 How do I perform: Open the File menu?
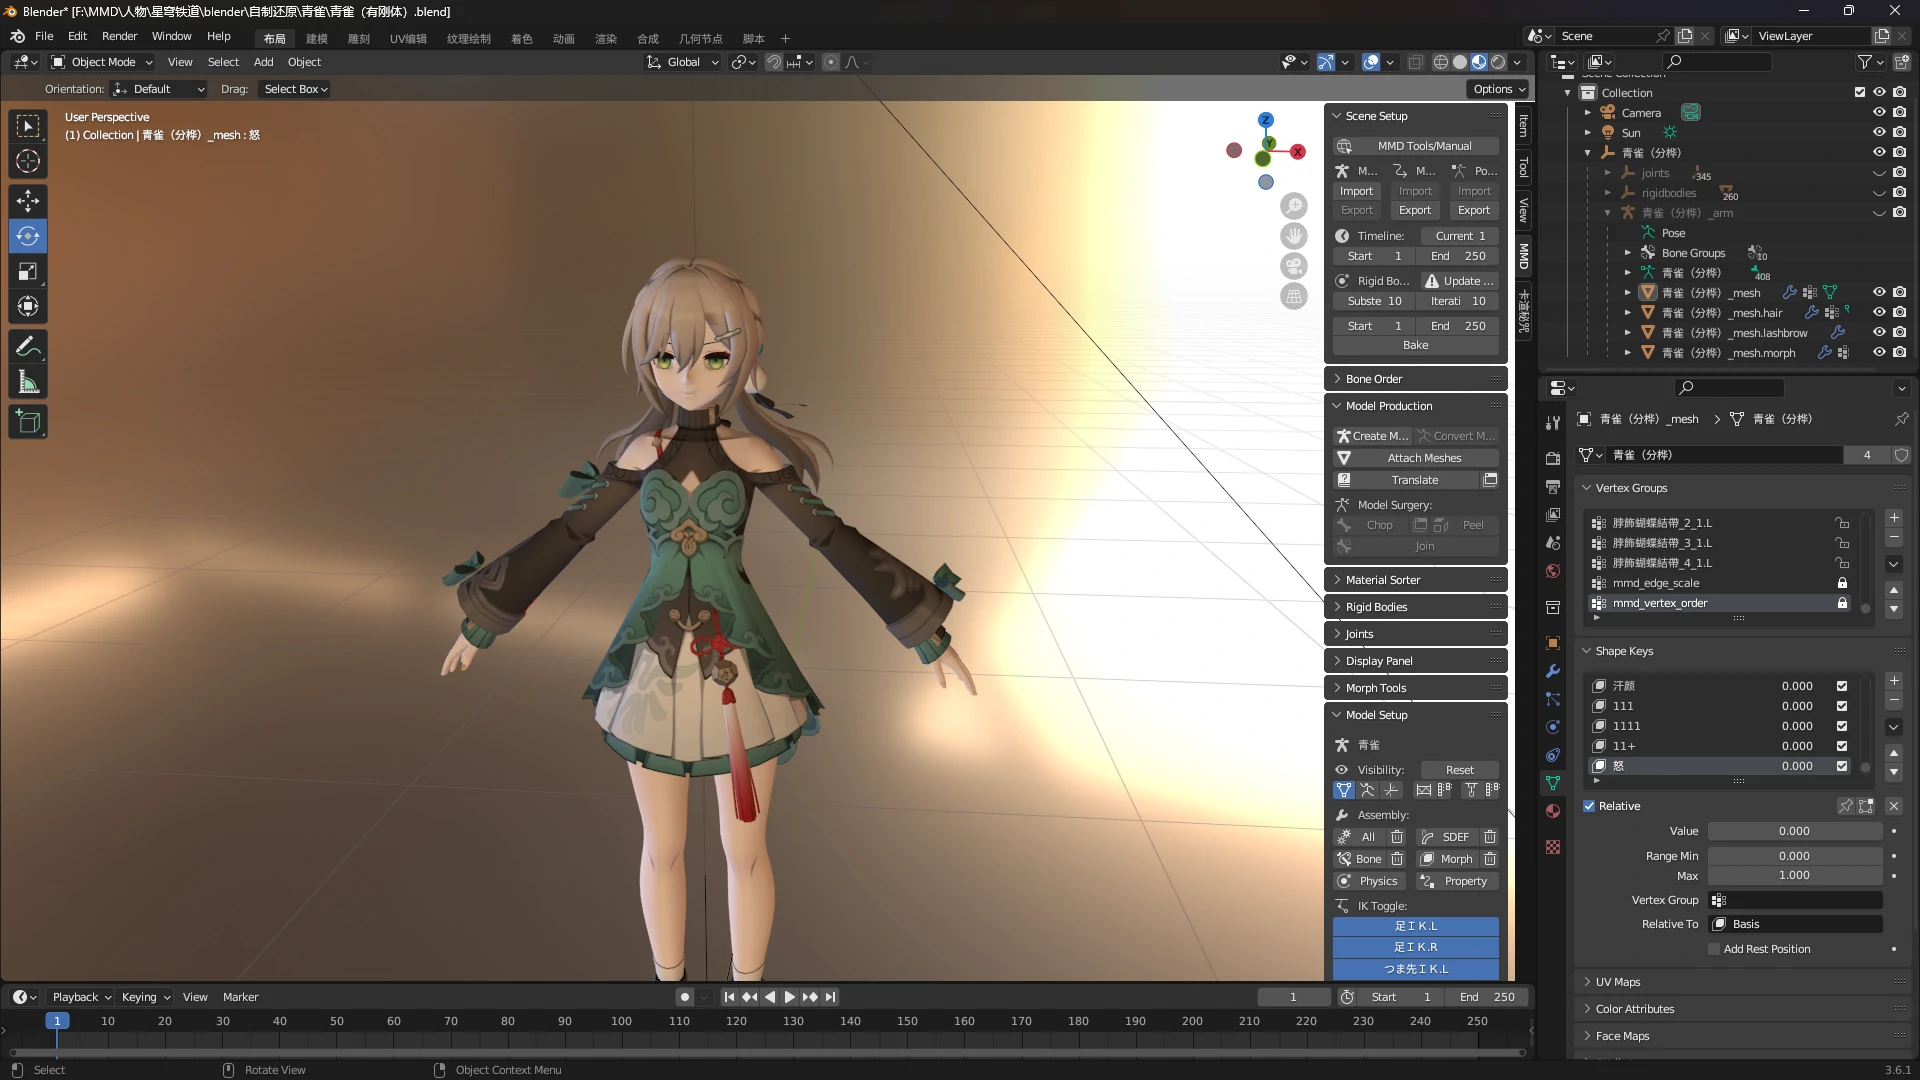(x=44, y=36)
